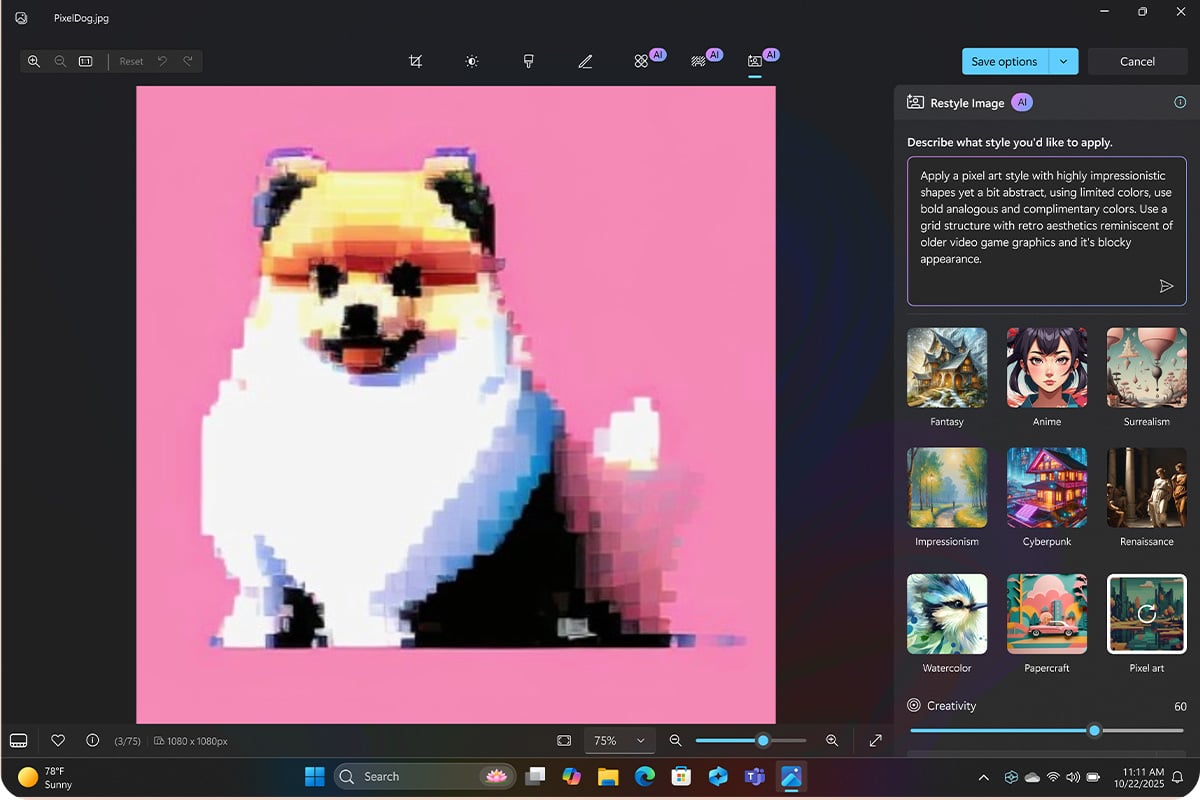Select the Cyberpunk style thumbnail
Image resolution: width=1200 pixels, height=800 pixels.
click(1047, 487)
